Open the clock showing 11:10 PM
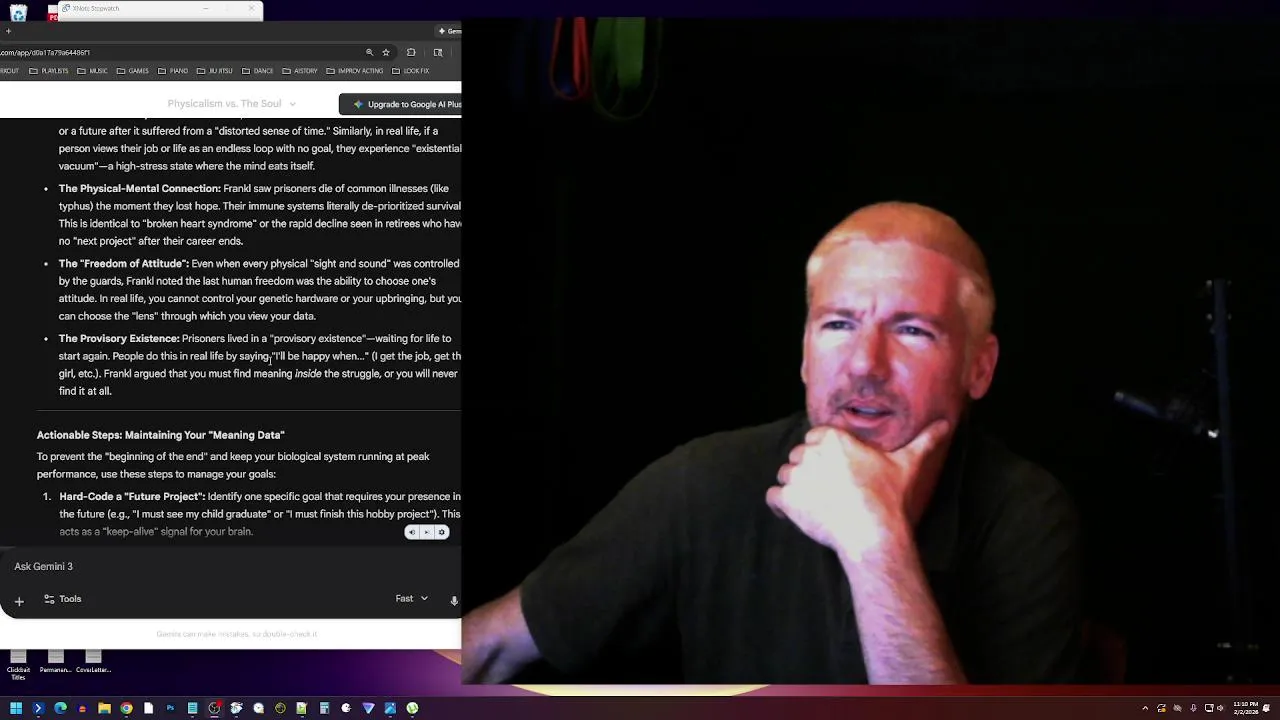The height and width of the screenshot is (720, 1280). 1246,708
